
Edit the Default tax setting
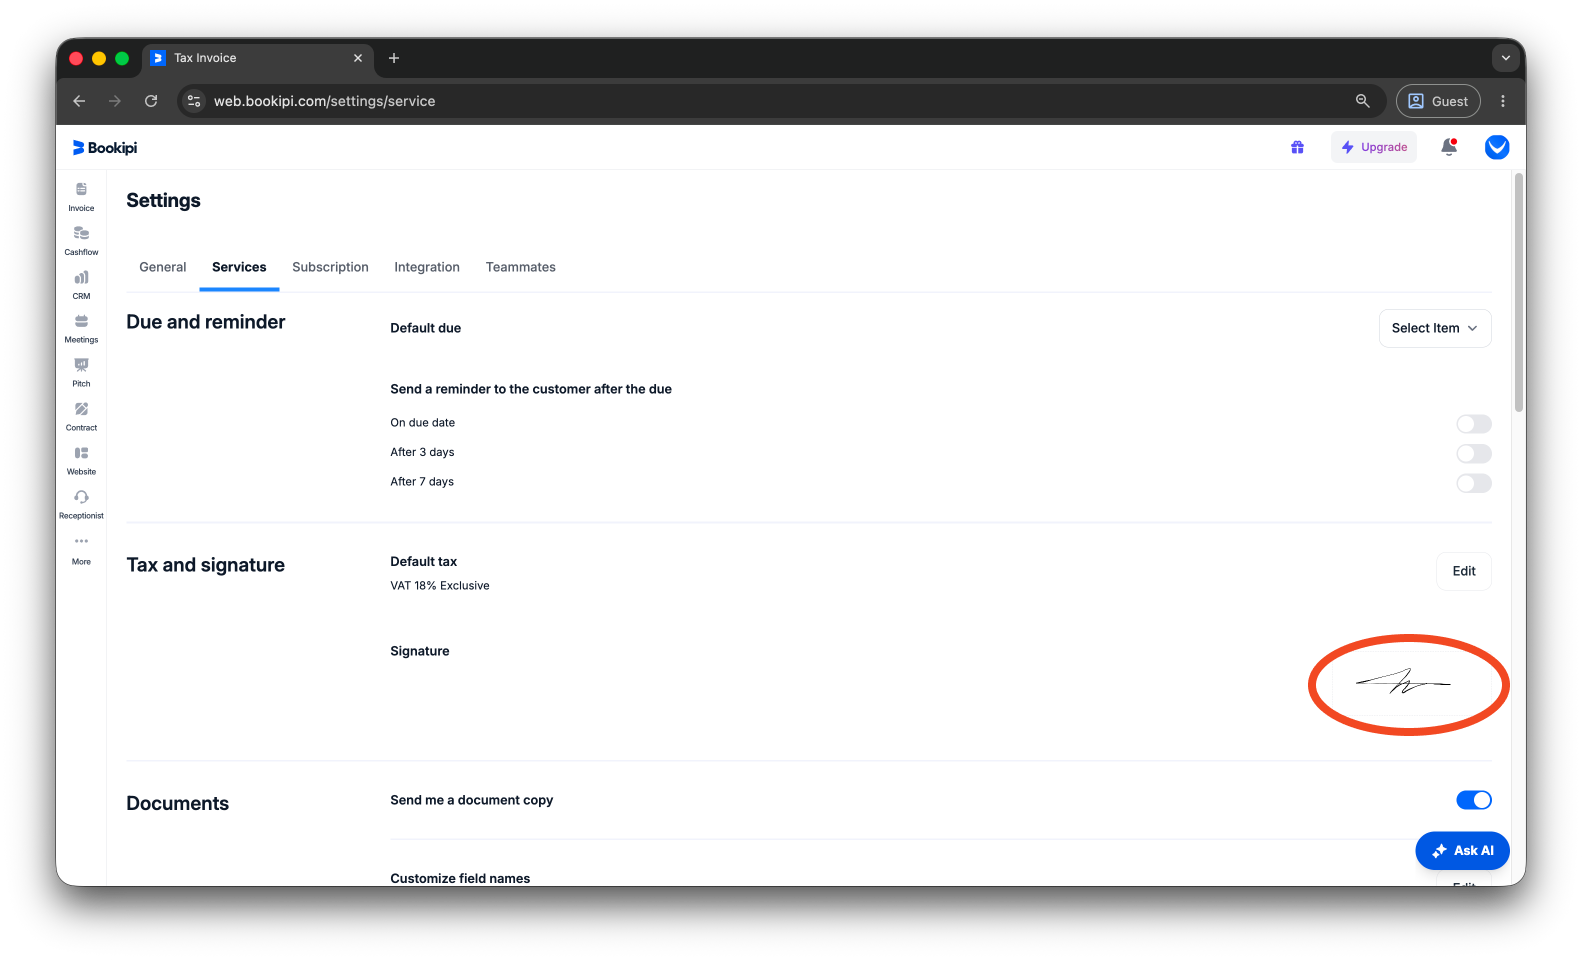(1464, 571)
